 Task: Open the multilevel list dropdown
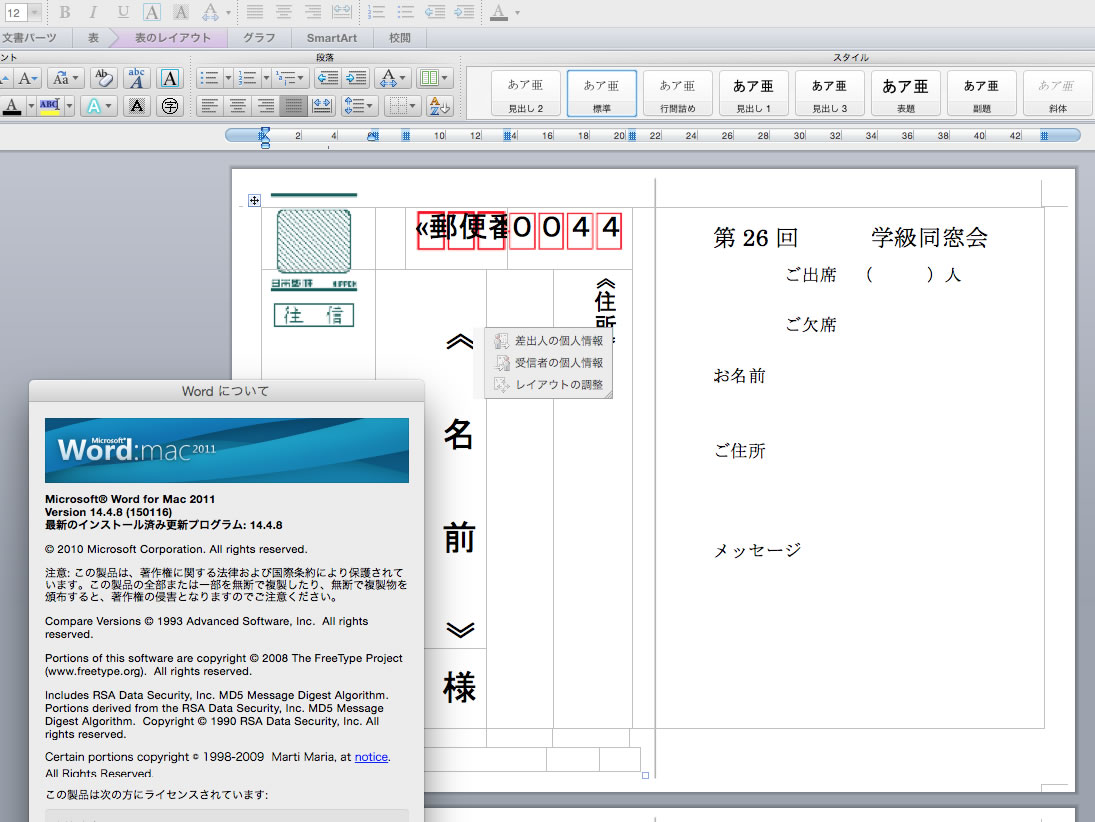[290, 78]
